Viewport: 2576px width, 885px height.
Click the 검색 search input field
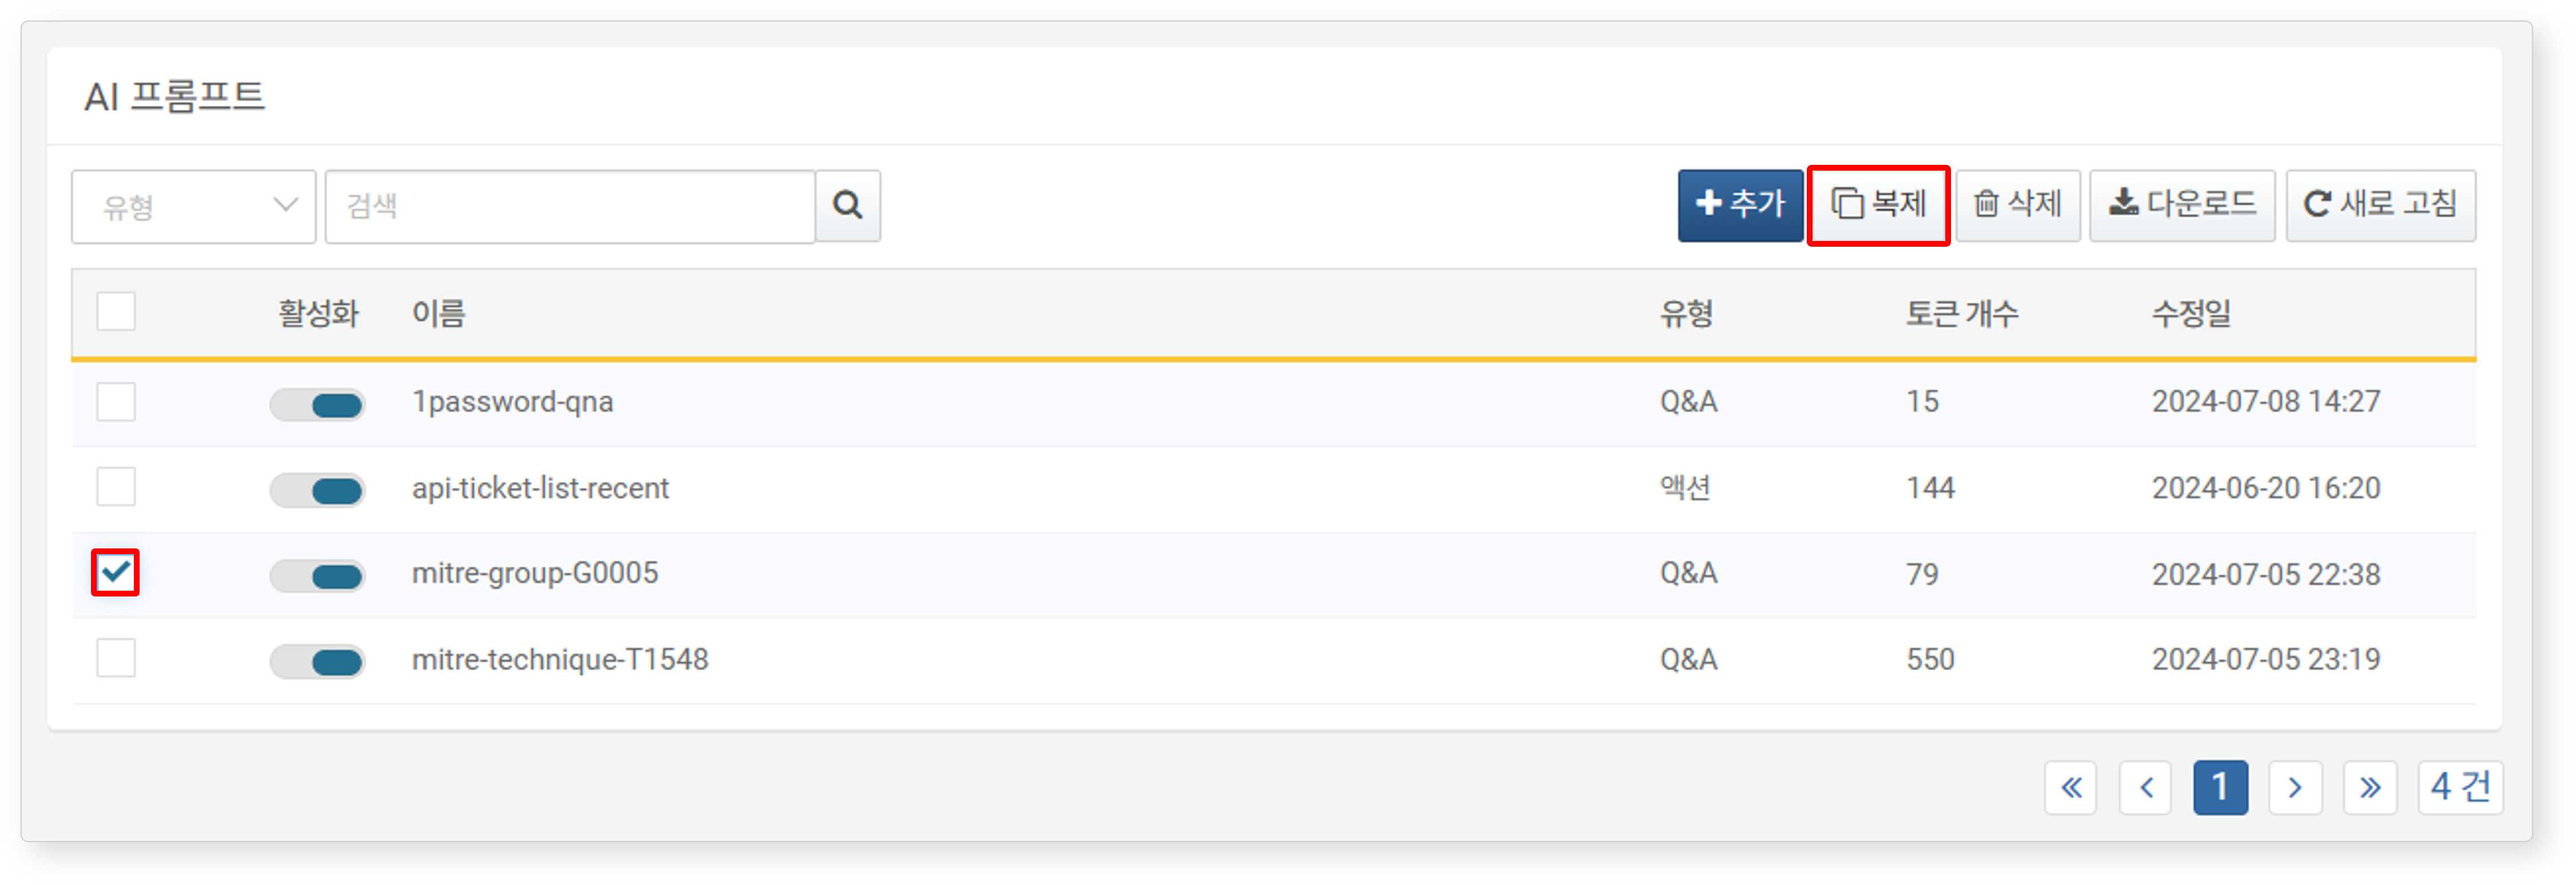[x=570, y=207]
